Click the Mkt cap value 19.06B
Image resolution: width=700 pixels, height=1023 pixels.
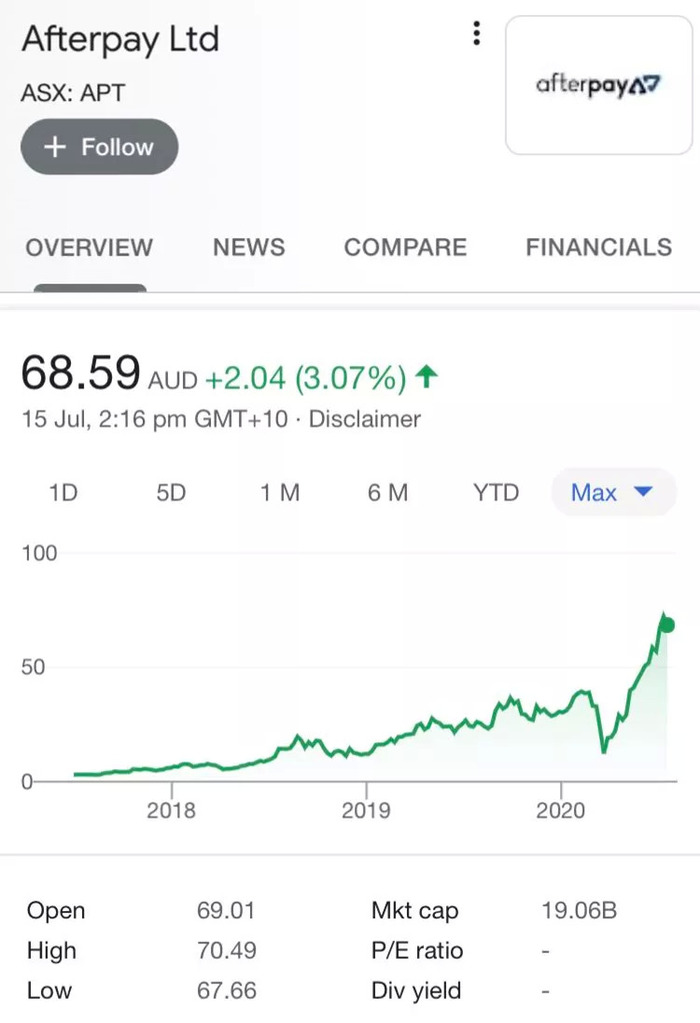click(579, 910)
